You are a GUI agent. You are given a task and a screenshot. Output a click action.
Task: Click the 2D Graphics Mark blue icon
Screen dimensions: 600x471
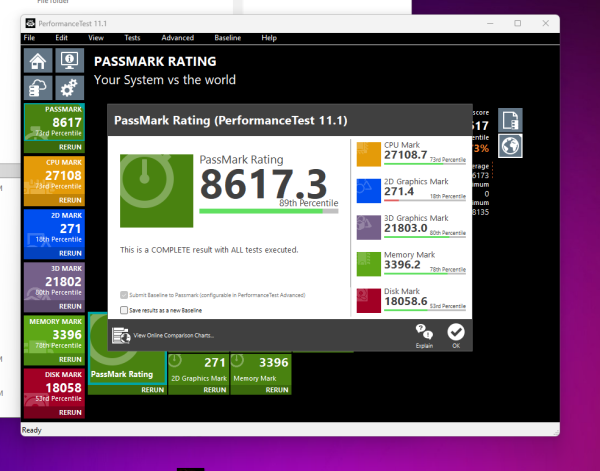(368, 191)
